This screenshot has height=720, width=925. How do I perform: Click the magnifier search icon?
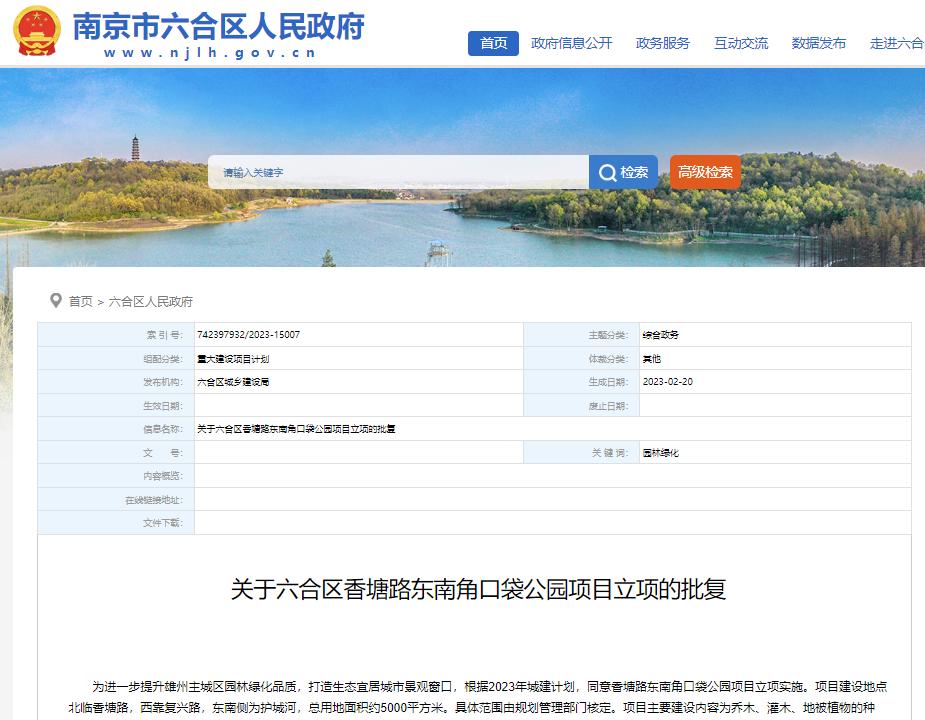pyautogui.click(x=608, y=171)
